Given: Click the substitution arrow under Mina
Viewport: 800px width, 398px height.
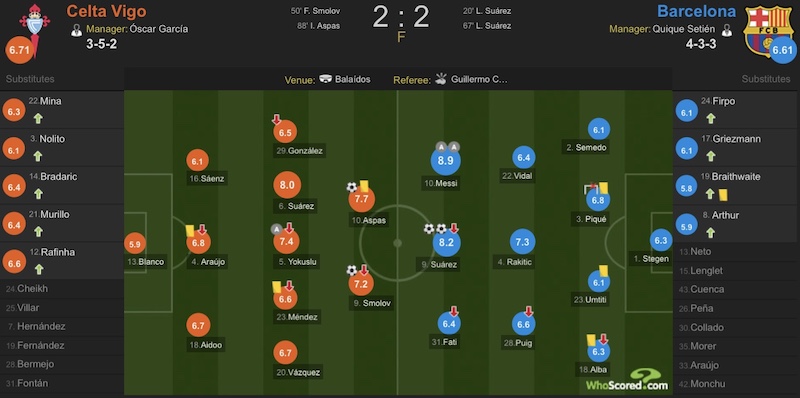Looking at the screenshot, I should [38, 118].
